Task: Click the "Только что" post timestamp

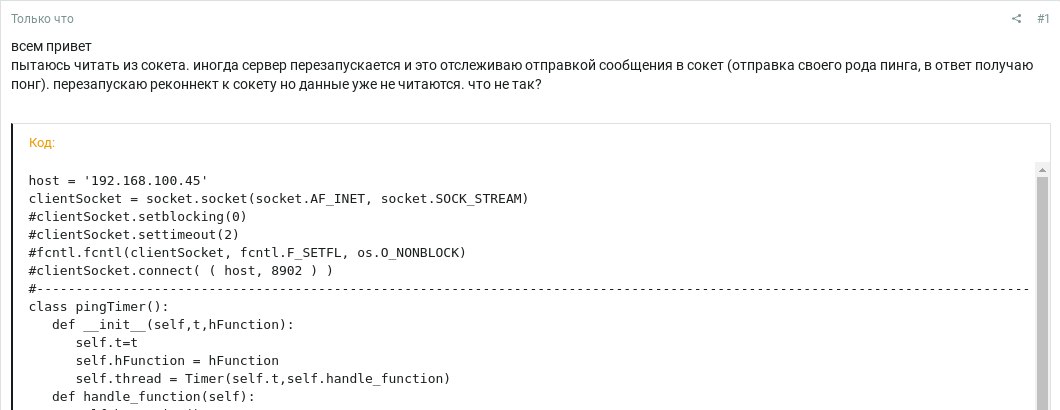Action: click(42, 19)
